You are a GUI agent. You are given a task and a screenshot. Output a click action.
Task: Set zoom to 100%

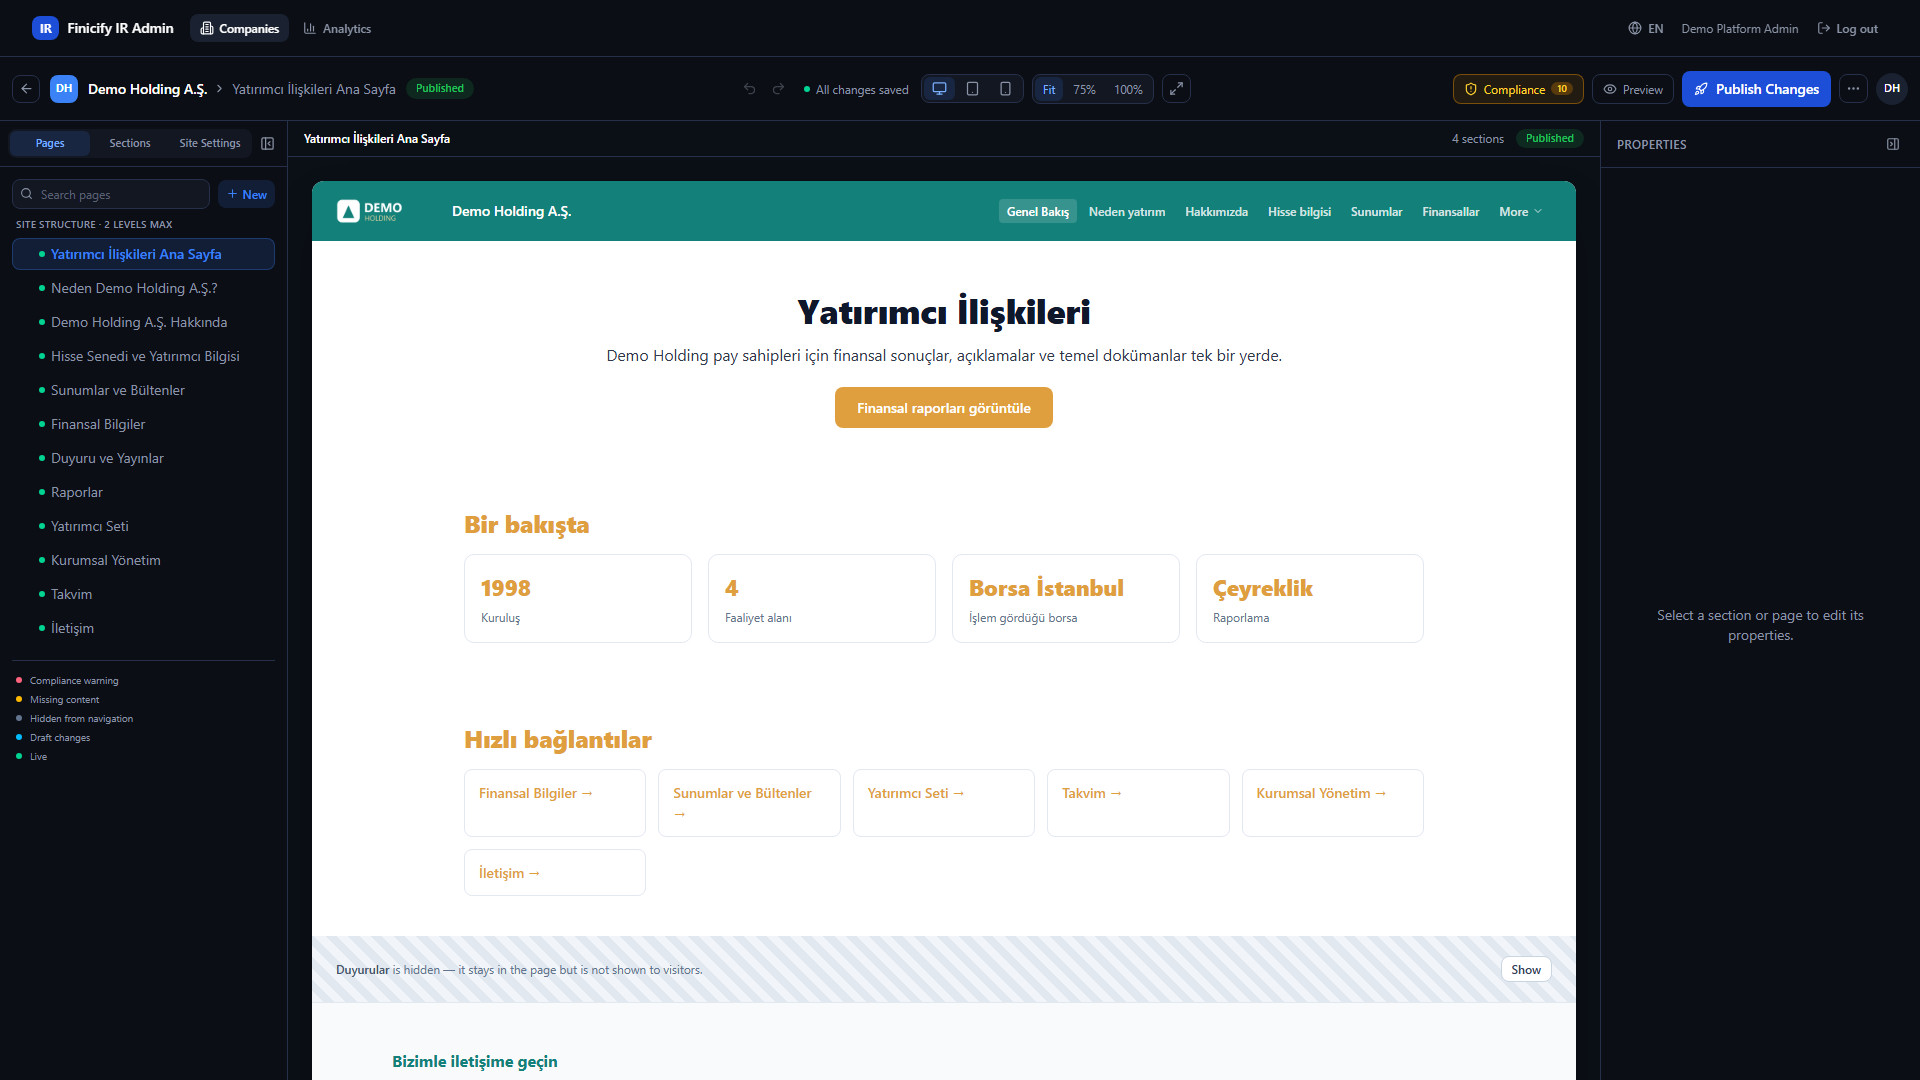(1128, 89)
